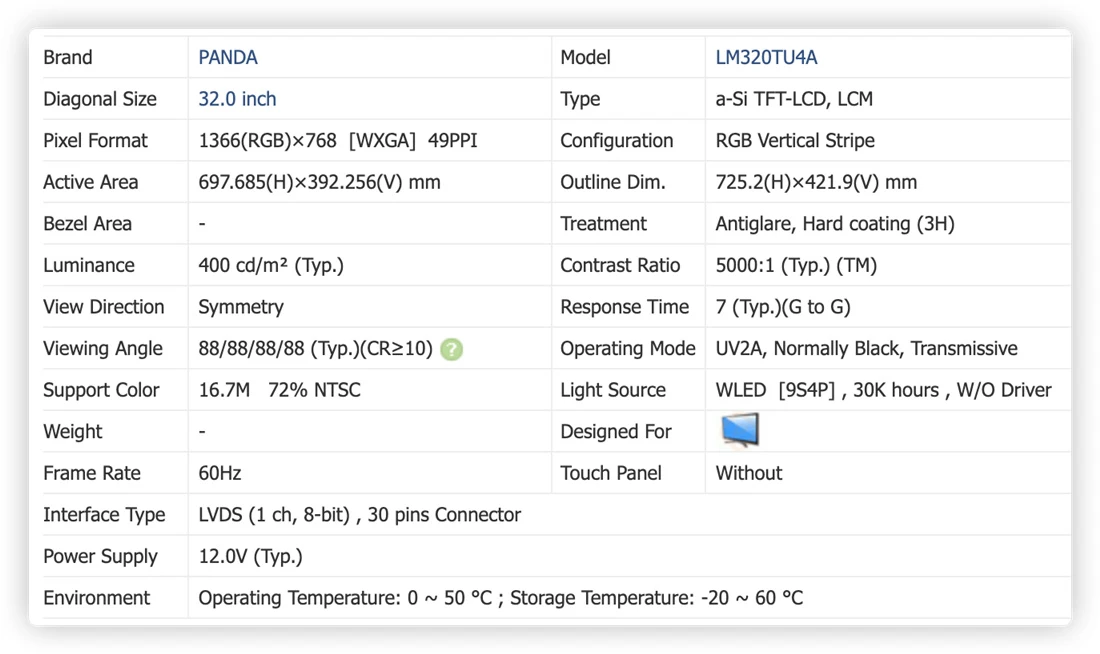Click the 400 cd/m² (Typ.) luminance value
1100x654 pixels.
[x=271, y=265]
